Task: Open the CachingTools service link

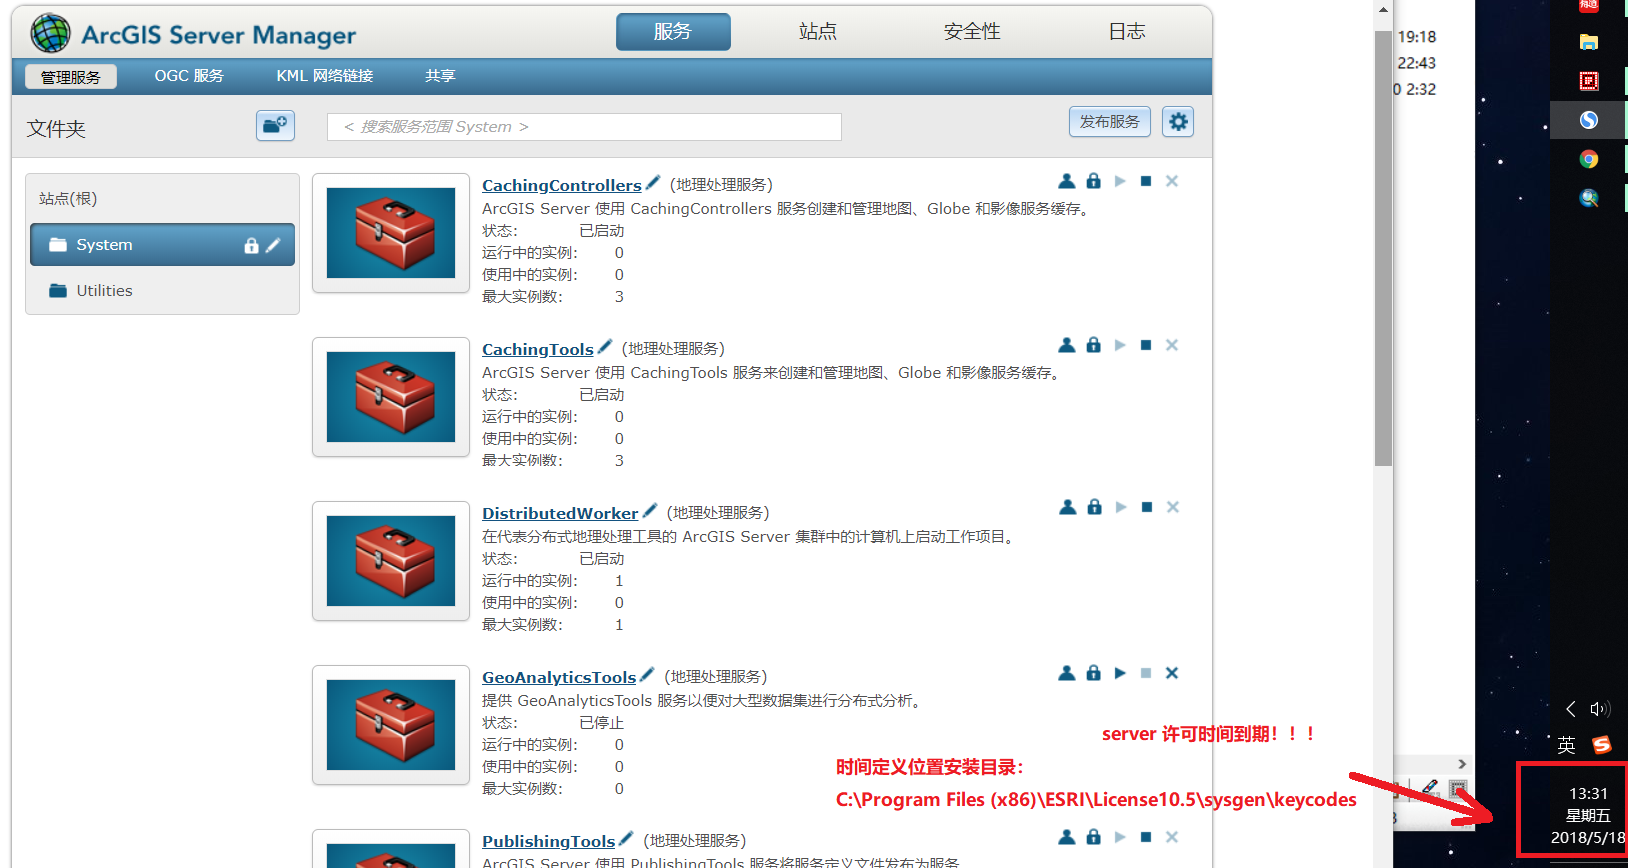Action: coord(538,349)
